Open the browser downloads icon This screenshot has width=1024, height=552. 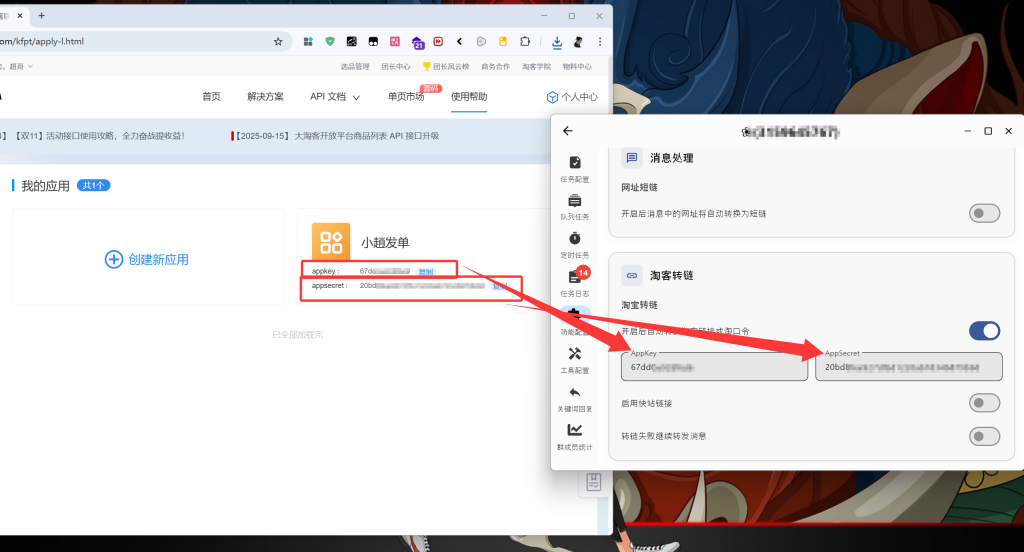557,42
